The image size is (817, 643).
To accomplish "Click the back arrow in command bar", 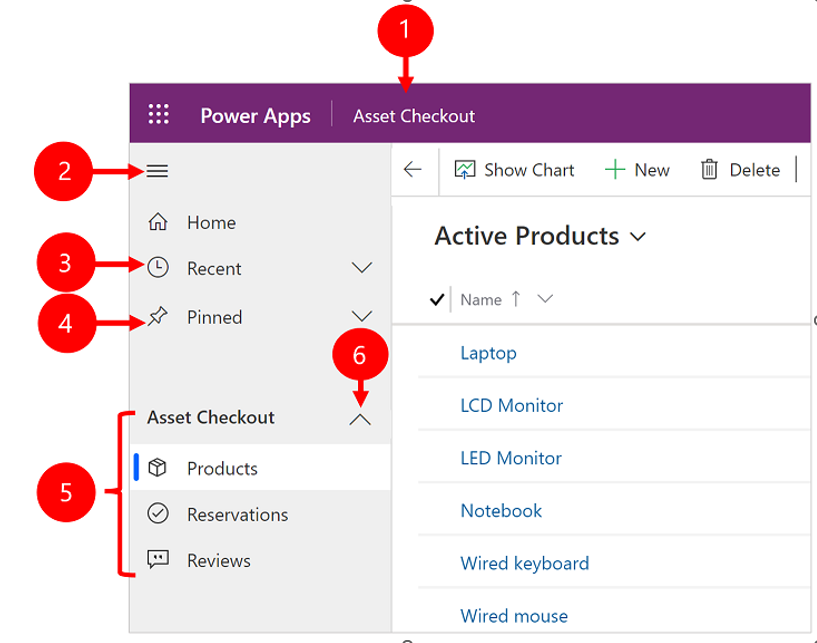I will coord(413,170).
